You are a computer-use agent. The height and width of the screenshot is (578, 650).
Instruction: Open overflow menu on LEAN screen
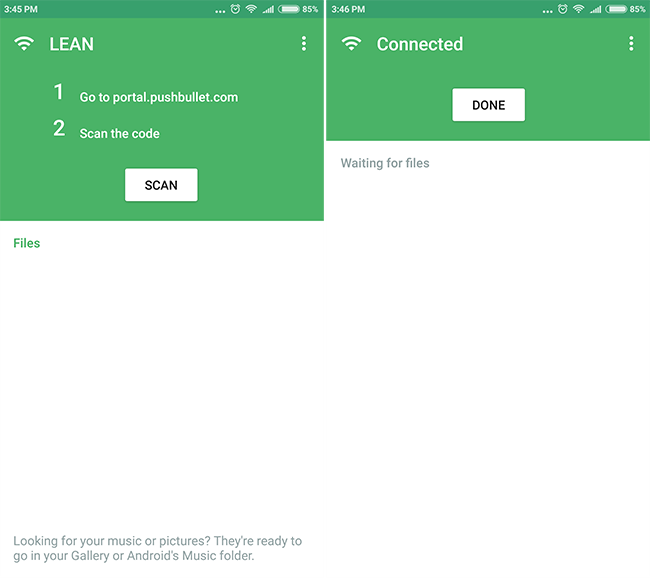click(x=304, y=44)
